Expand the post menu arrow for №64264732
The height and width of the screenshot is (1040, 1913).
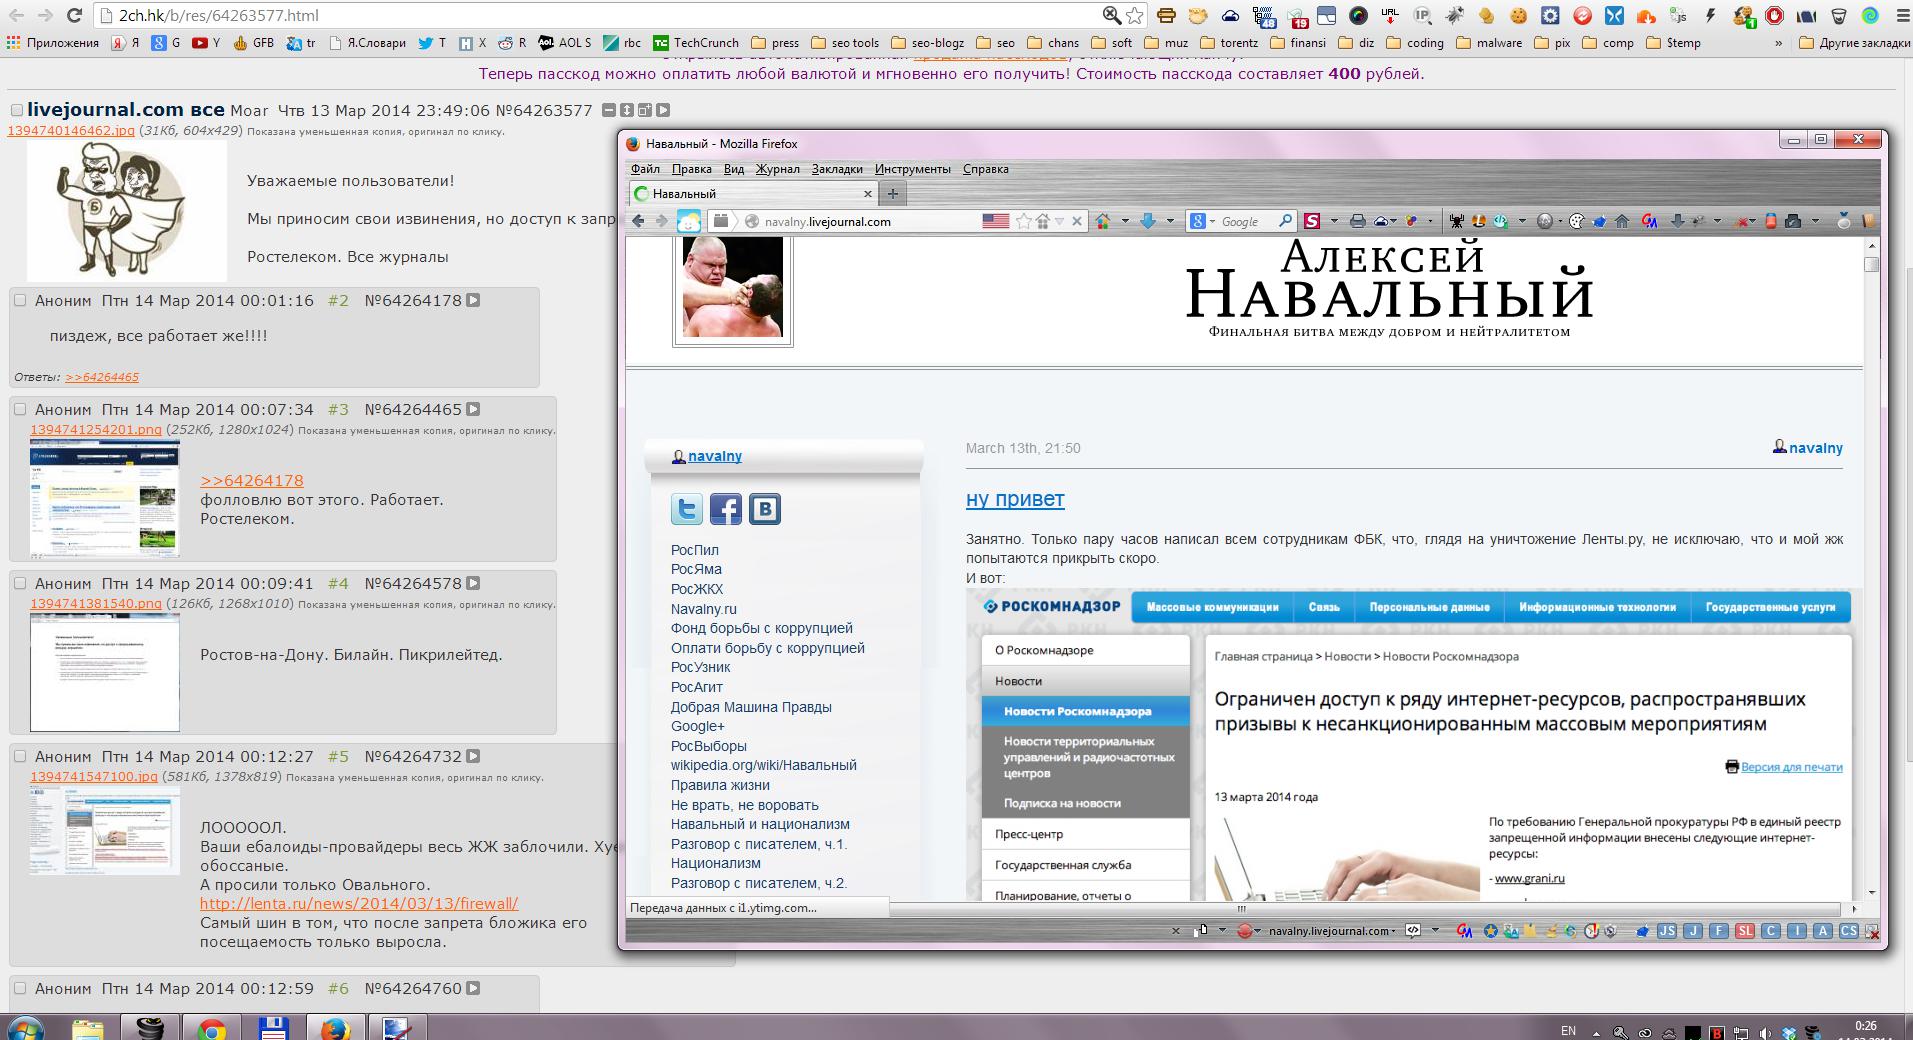pyautogui.click(x=474, y=756)
